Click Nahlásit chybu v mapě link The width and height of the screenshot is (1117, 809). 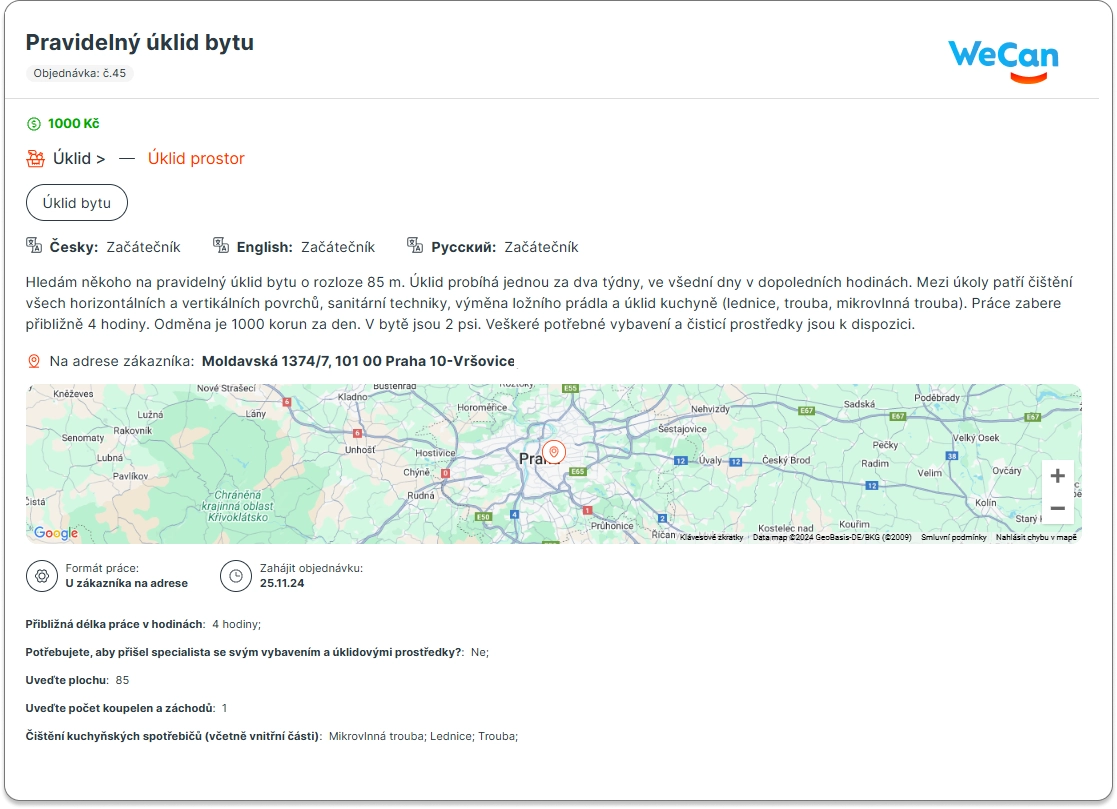[1036, 537]
